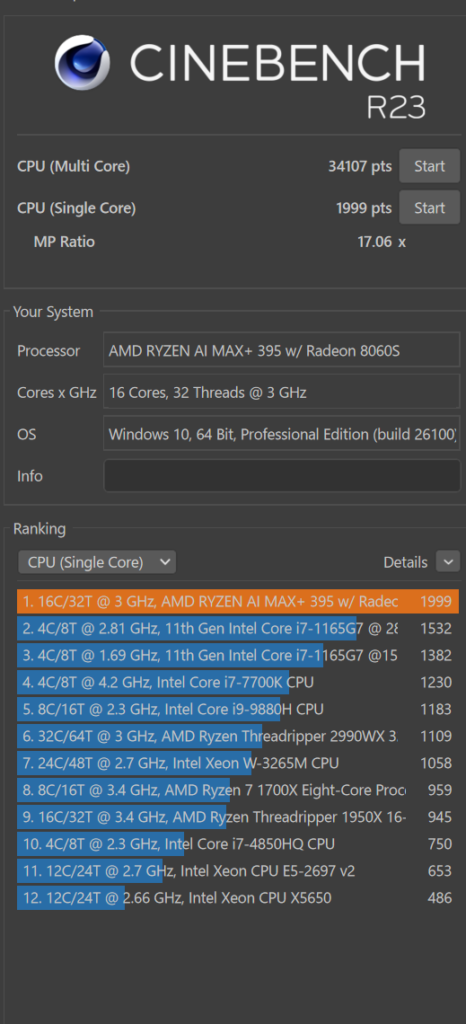The height and width of the screenshot is (1024, 466).
Task: Click the OS information field
Action: [x=282, y=434]
